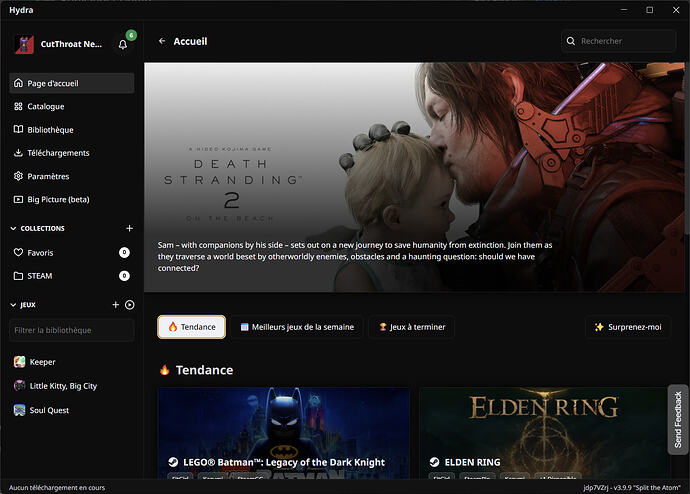Open the Téléchargements section
Image resolution: width=690 pixels, height=494 pixels.
72,153
